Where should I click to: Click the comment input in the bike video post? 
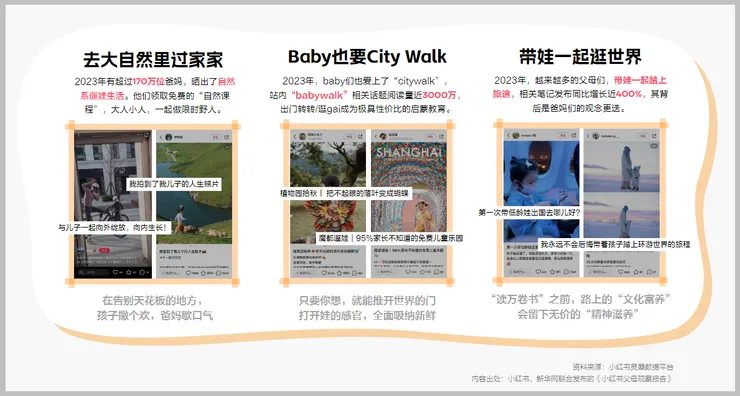[94, 272]
